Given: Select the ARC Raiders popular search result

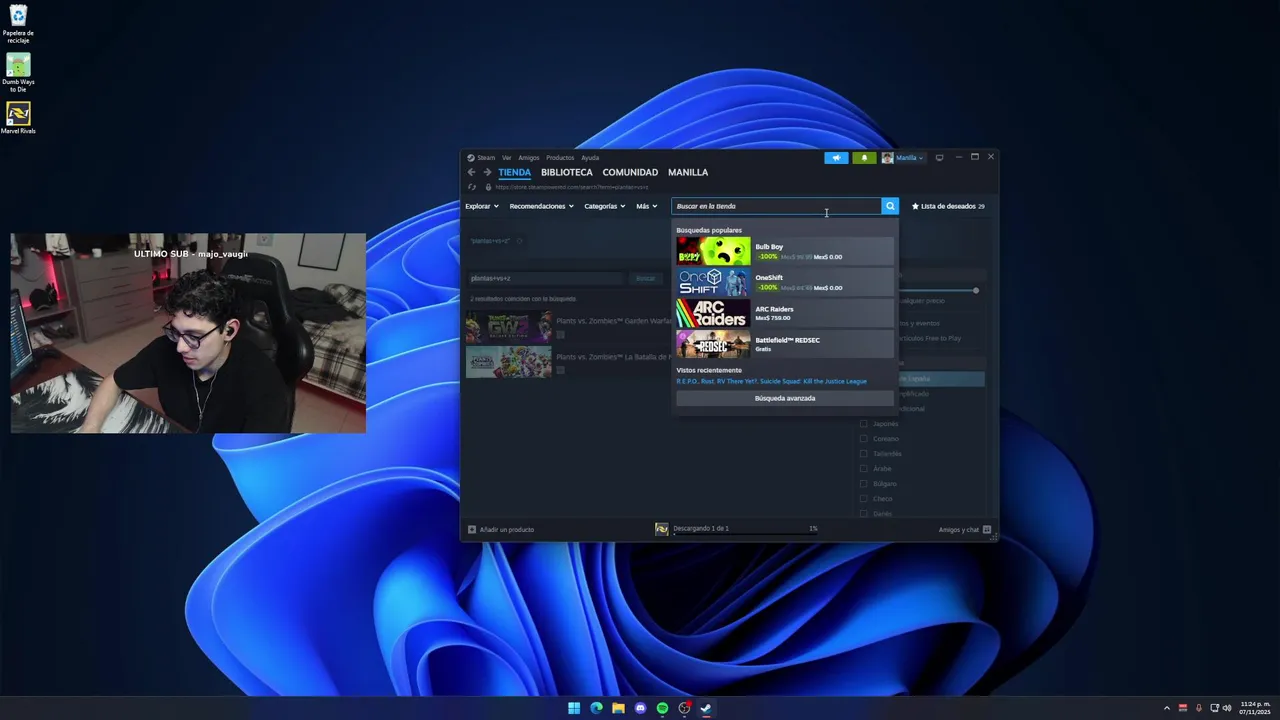Looking at the screenshot, I should (785, 313).
